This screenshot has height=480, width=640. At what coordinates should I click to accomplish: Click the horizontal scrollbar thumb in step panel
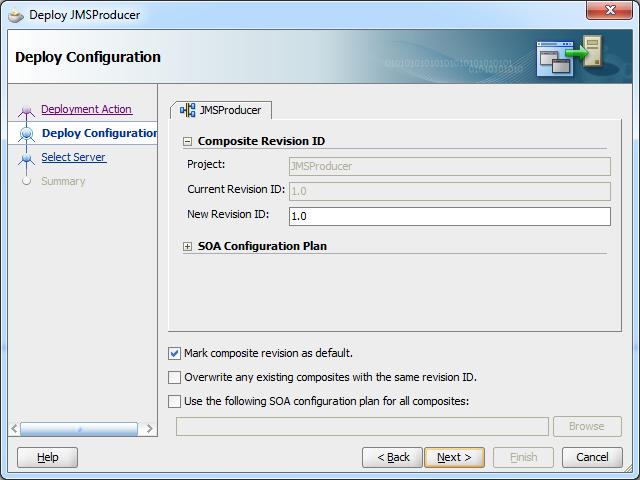79,429
